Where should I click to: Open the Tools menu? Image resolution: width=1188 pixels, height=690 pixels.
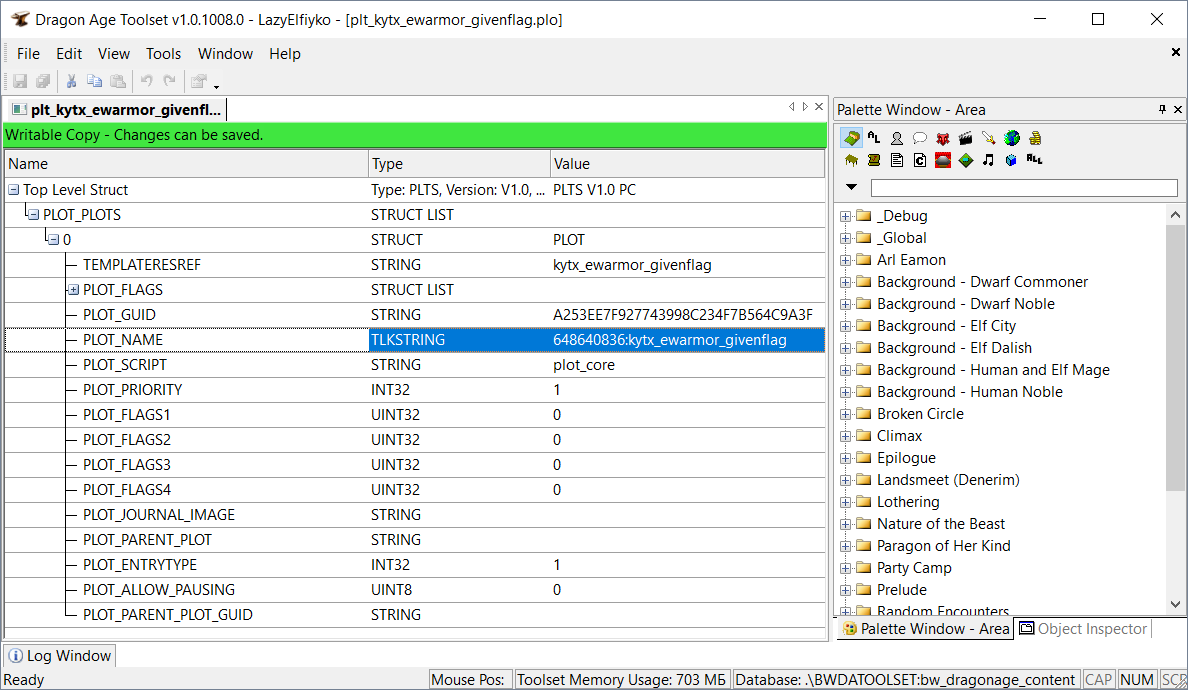tap(163, 54)
